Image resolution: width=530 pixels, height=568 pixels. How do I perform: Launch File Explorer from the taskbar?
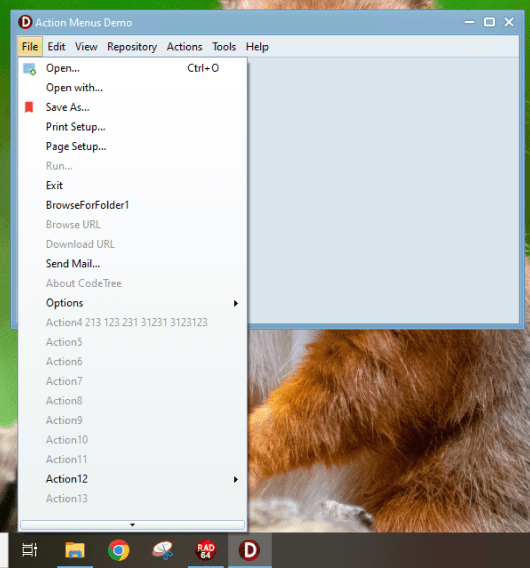click(75, 550)
